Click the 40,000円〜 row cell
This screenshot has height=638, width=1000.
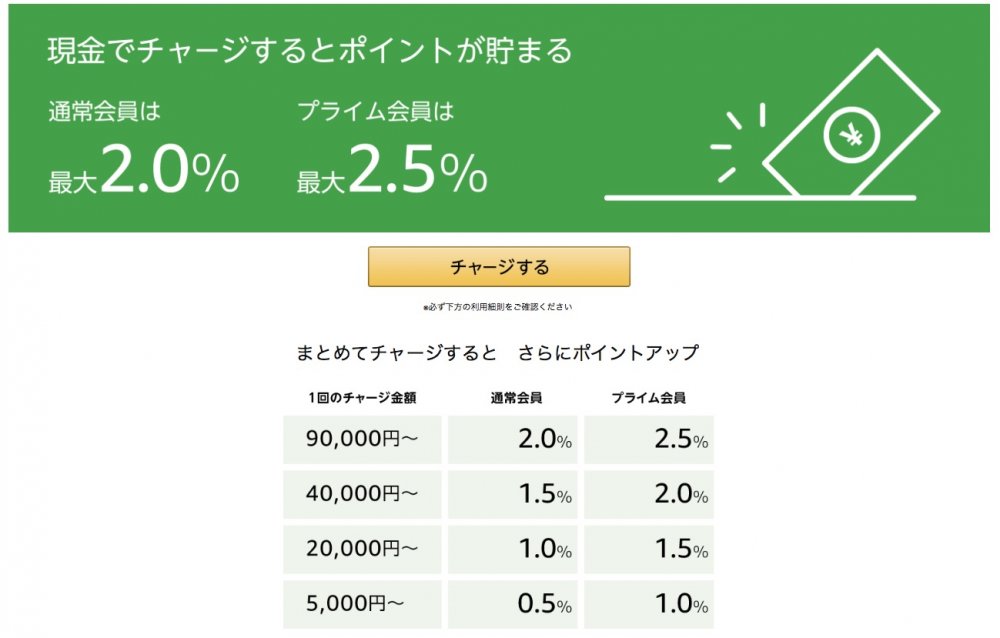coord(362,494)
